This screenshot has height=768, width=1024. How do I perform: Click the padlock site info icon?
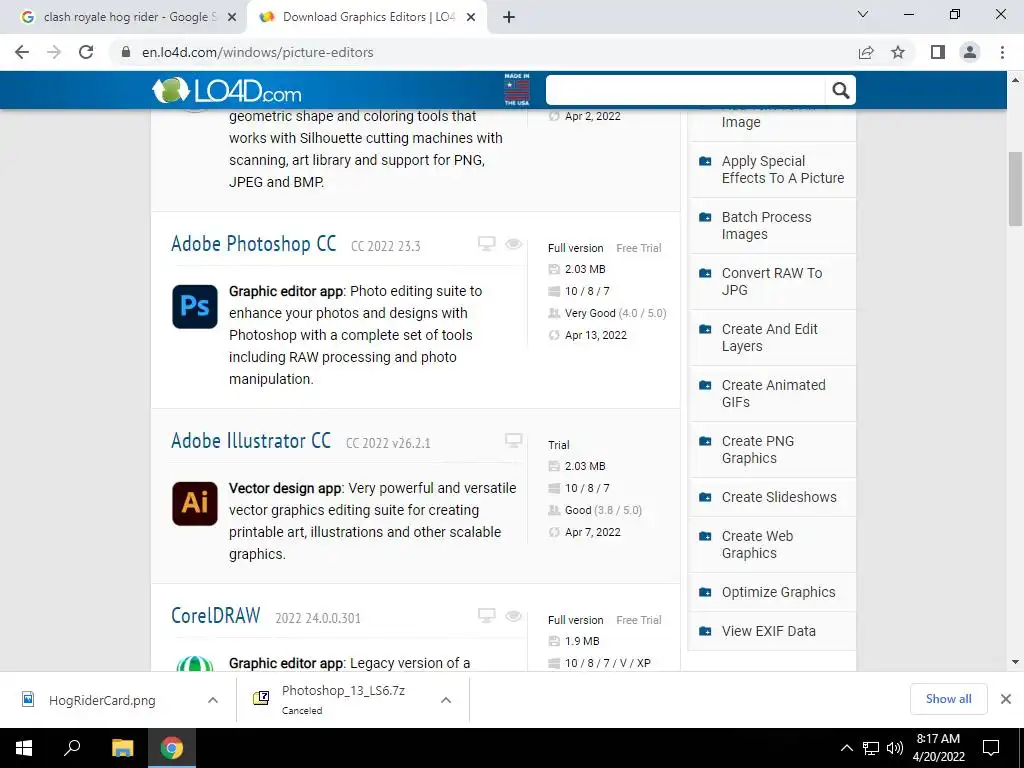click(x=126, y=52)
